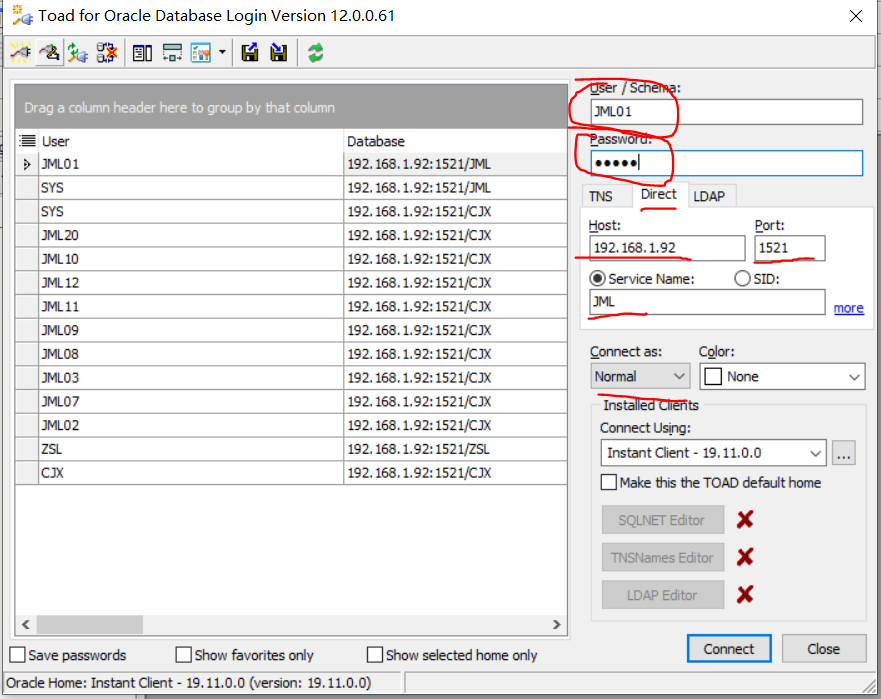Check Show favorites only
Image resolution: width=881 pixels, height=699 pixels.
183,655
